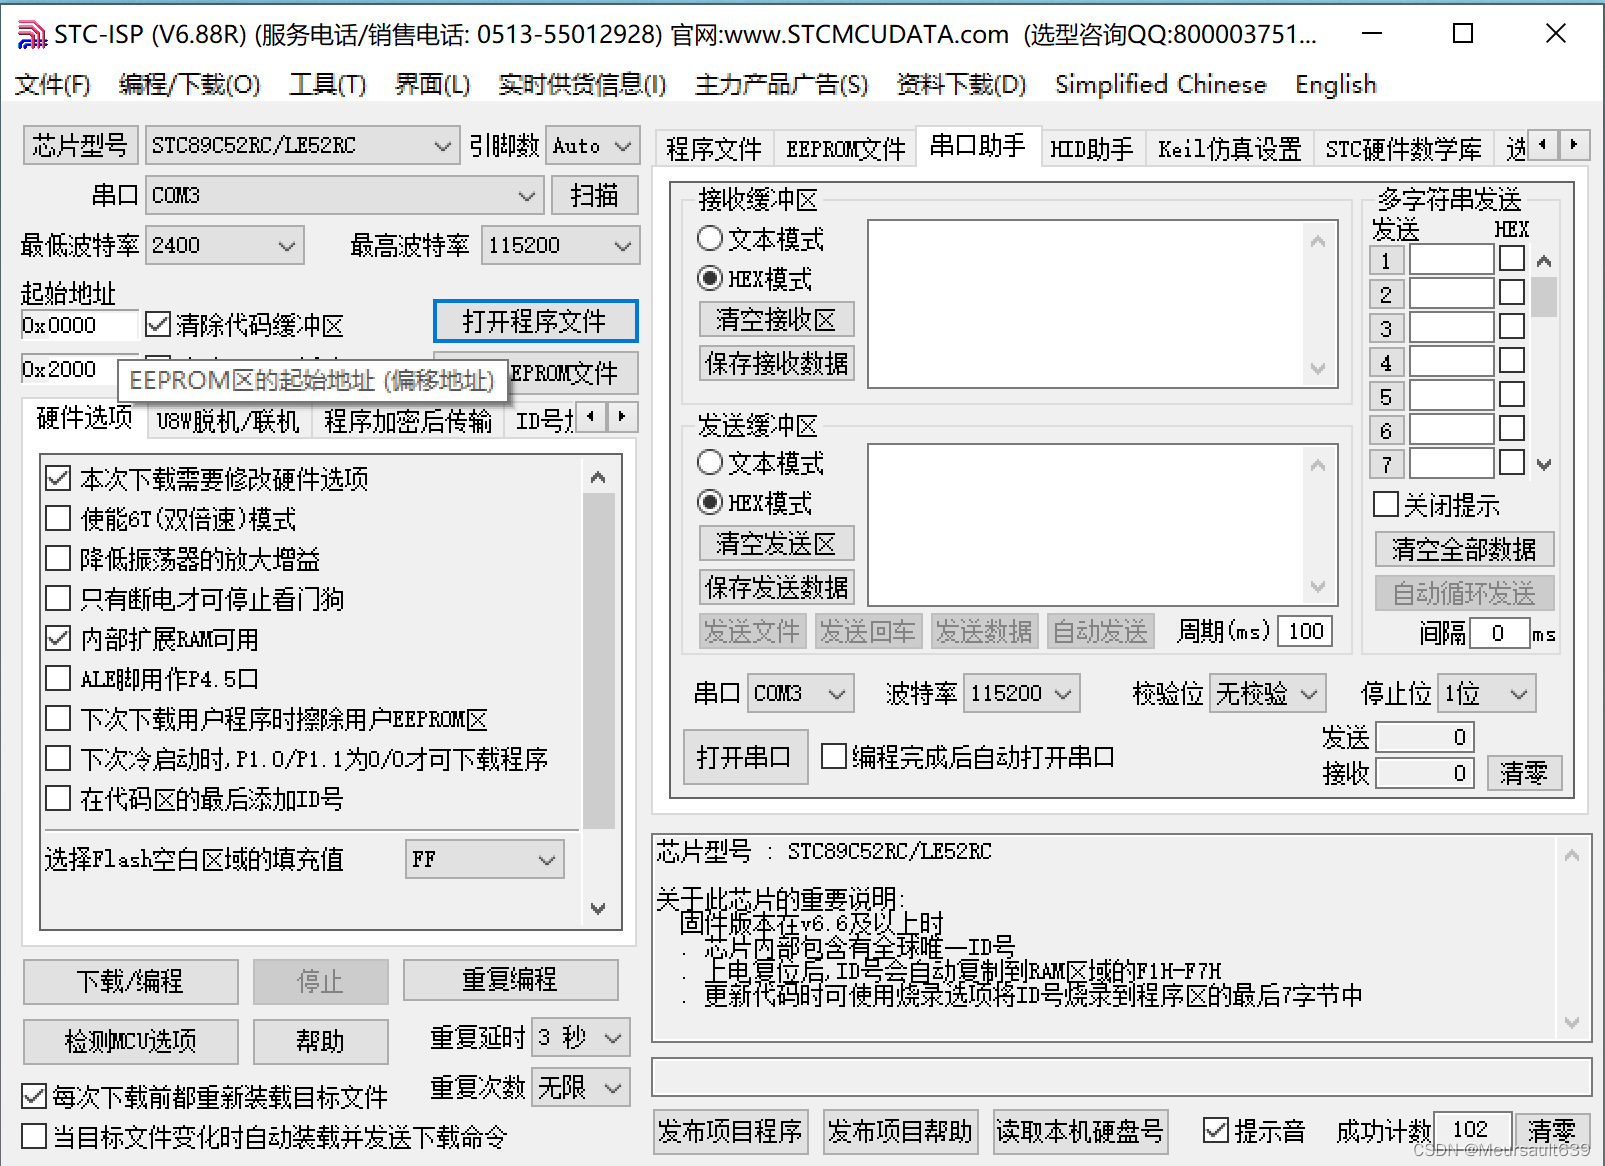Select HEX模式 radio in send buffer
This screenshot has height=1166, width=1605.
click(710, 502)
